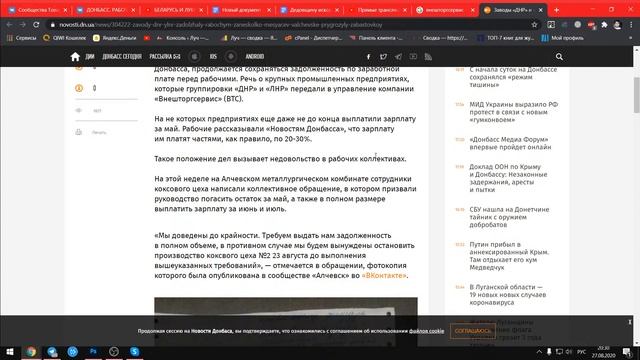Open the Сервисы bookmarks apps button

click(x=21, y=38)
